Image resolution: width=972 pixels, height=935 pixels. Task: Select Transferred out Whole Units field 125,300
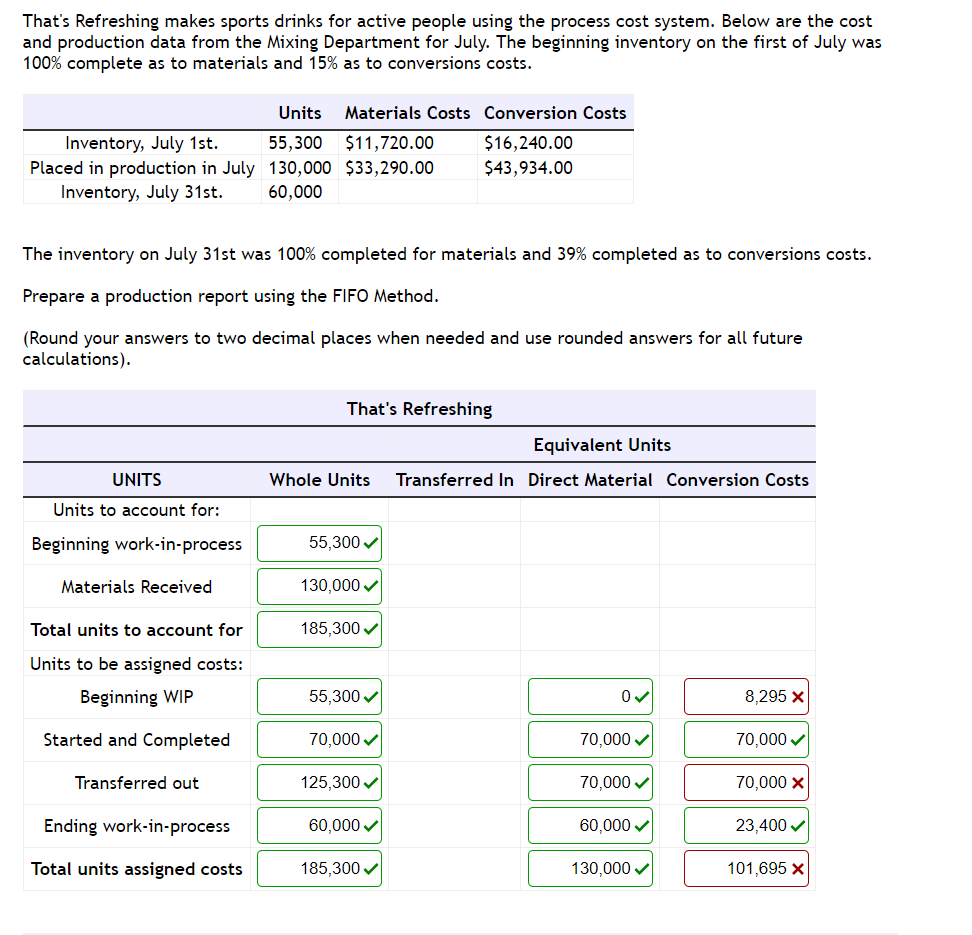[319, 782]
